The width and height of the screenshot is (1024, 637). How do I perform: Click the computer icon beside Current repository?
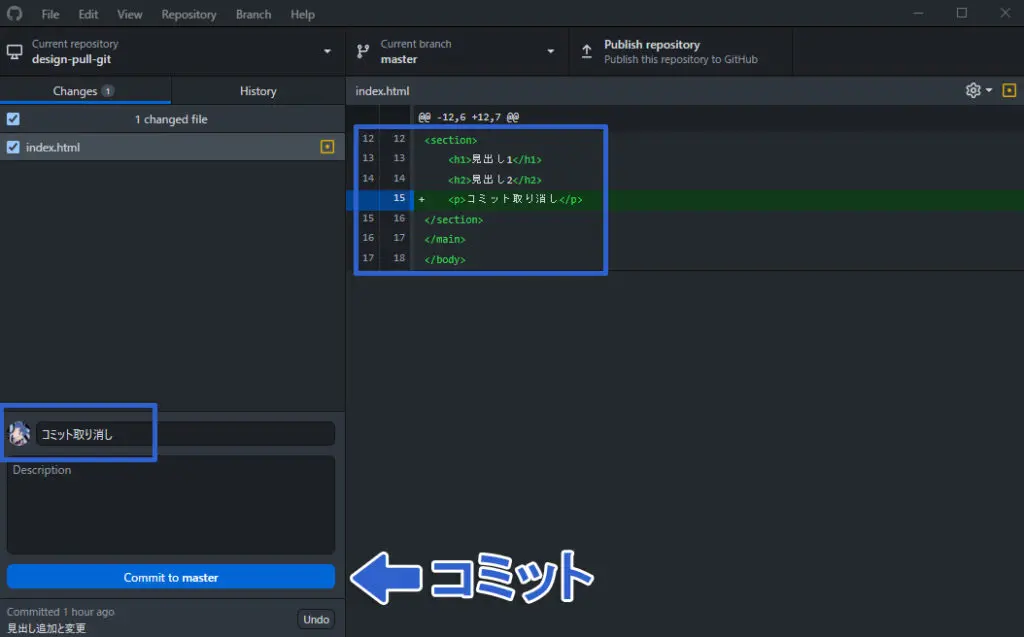[x=14, y=51]
